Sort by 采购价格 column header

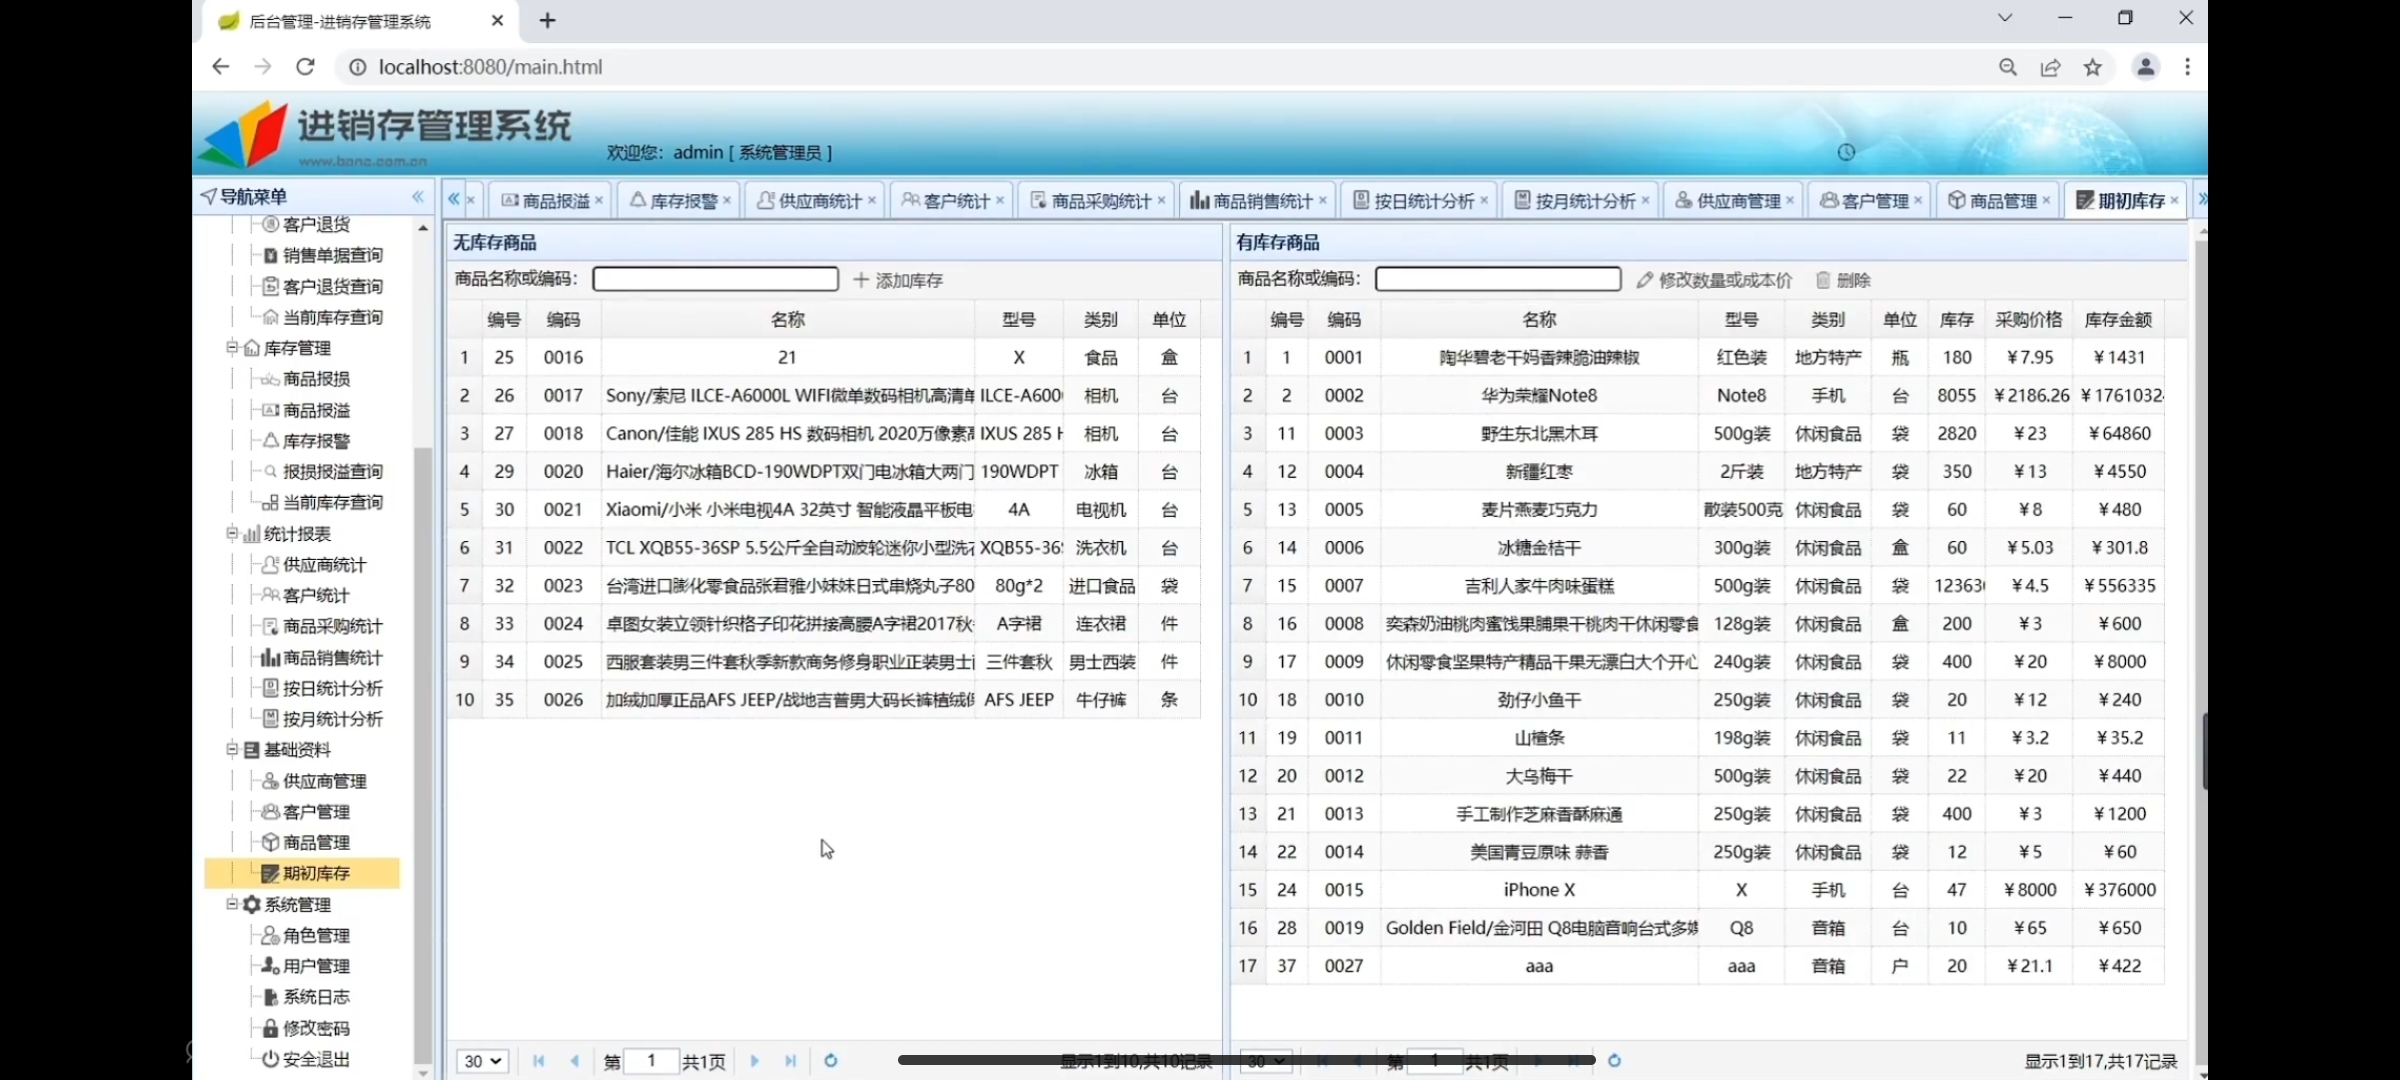(2029, 320)
